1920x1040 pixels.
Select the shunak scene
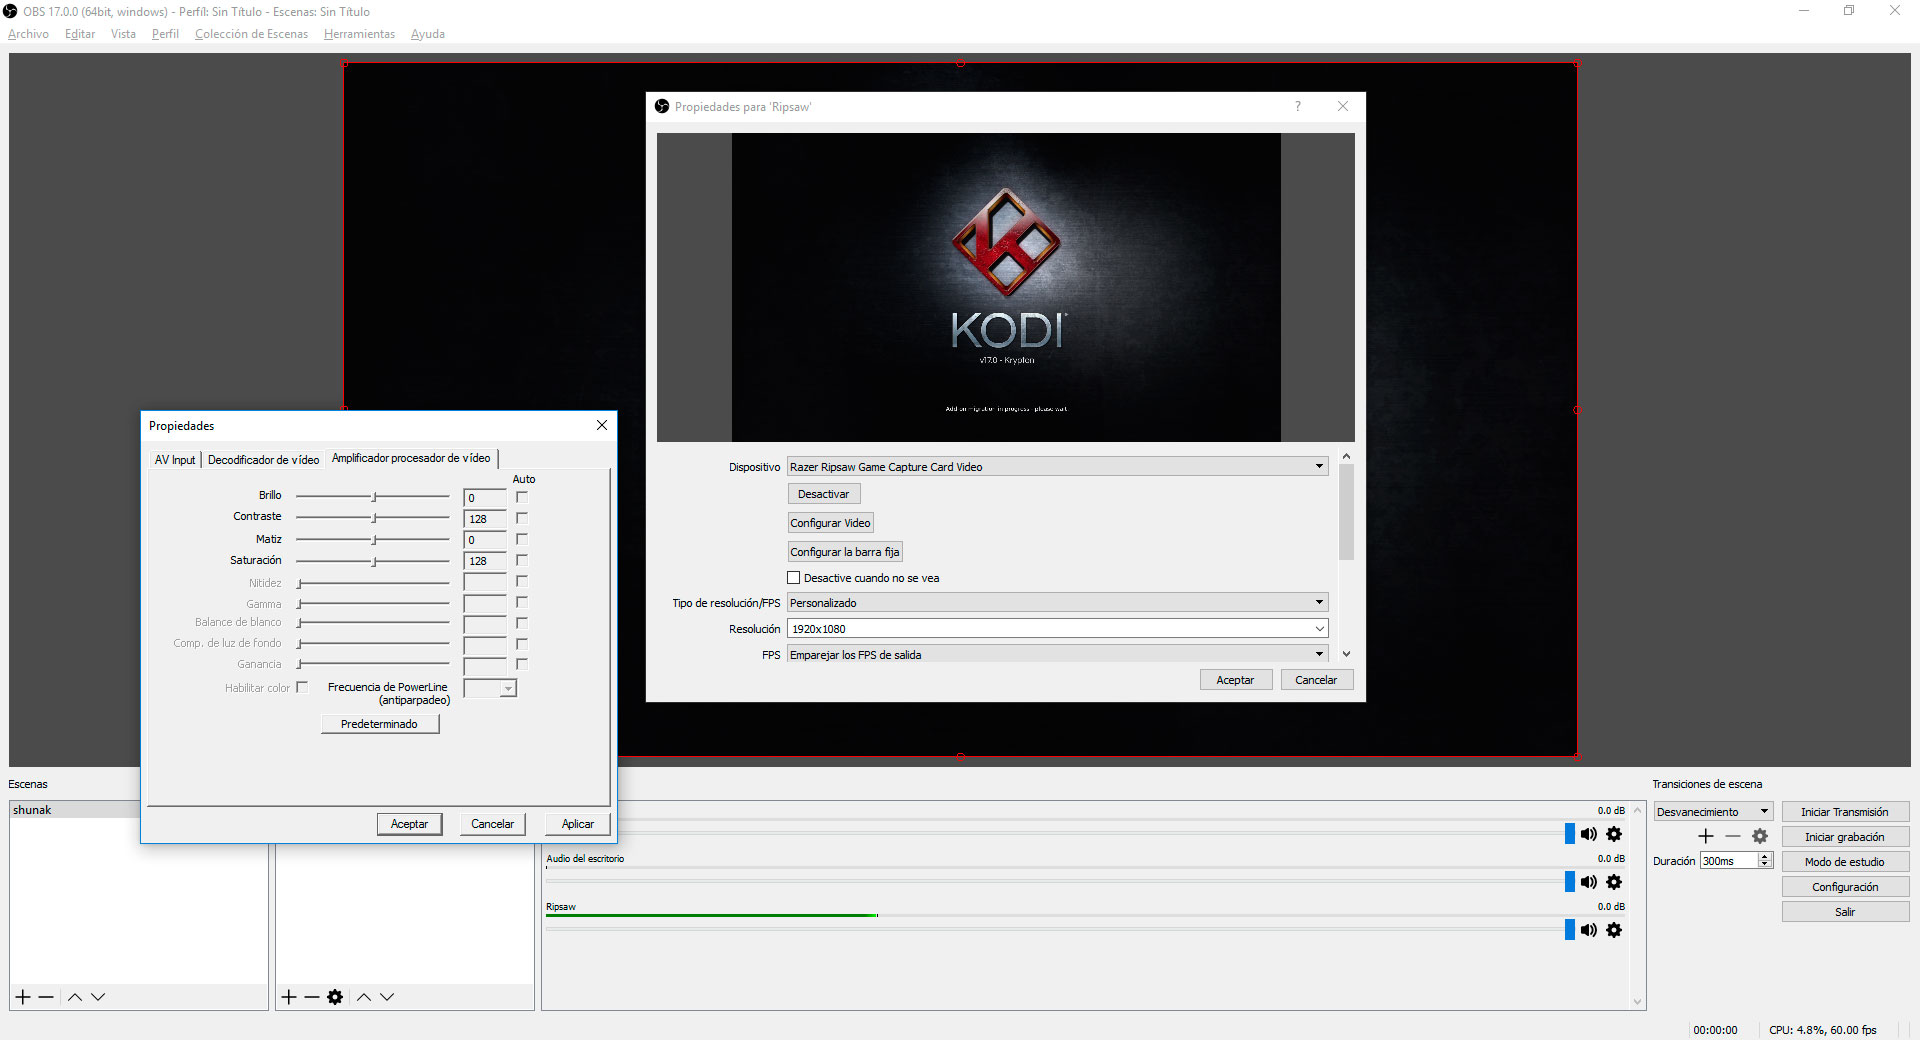tap(75, 810)
